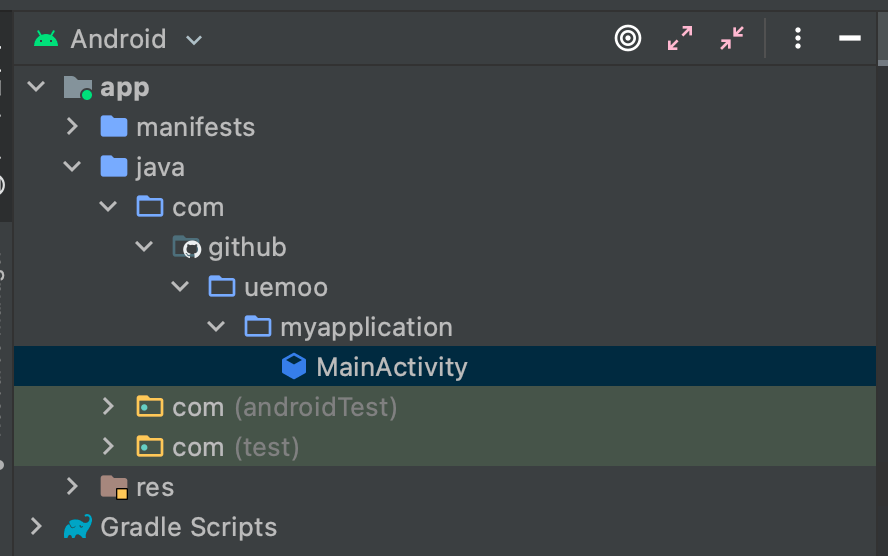Image resolution: width=888 pixels, height=556 pixels.
Task: Click the github folder icon
Action: 186,247
